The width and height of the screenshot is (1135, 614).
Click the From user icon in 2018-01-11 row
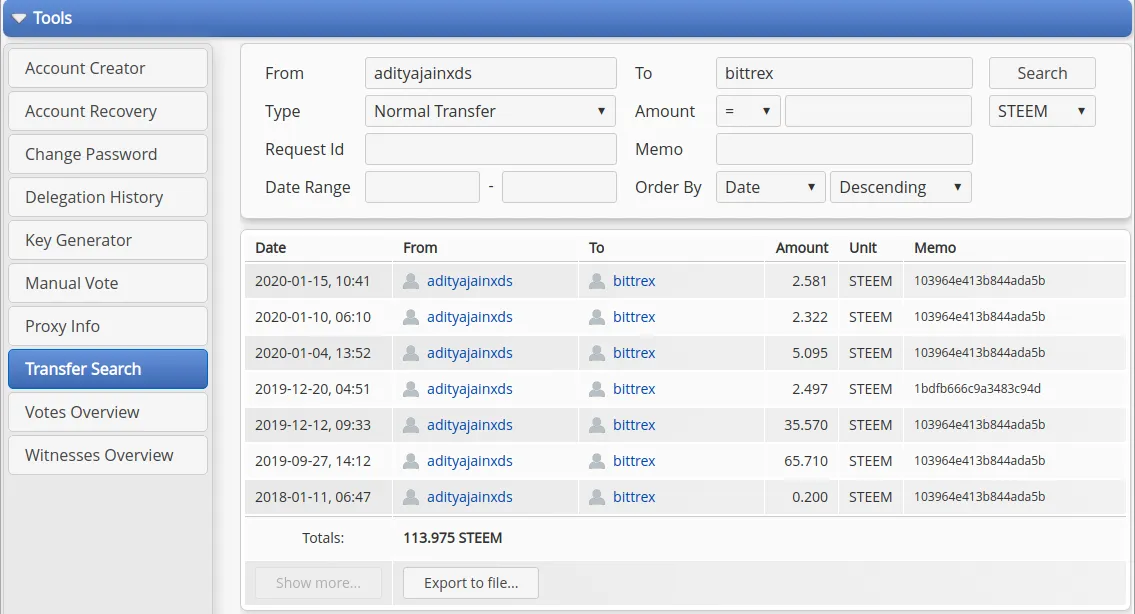click(410, 497)
